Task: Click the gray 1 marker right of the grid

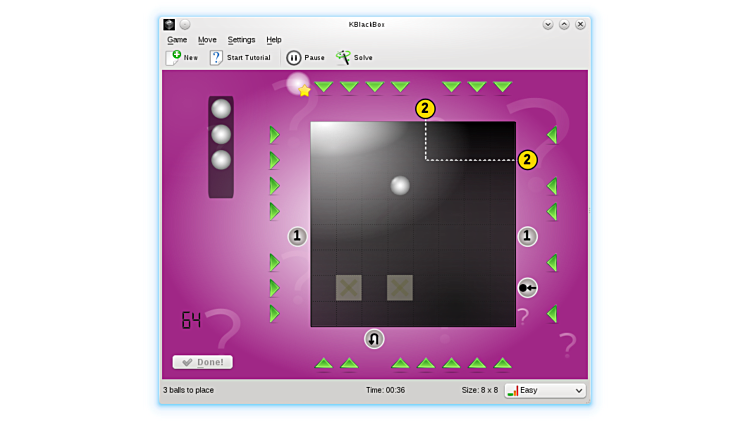Action: pos(527,237)
